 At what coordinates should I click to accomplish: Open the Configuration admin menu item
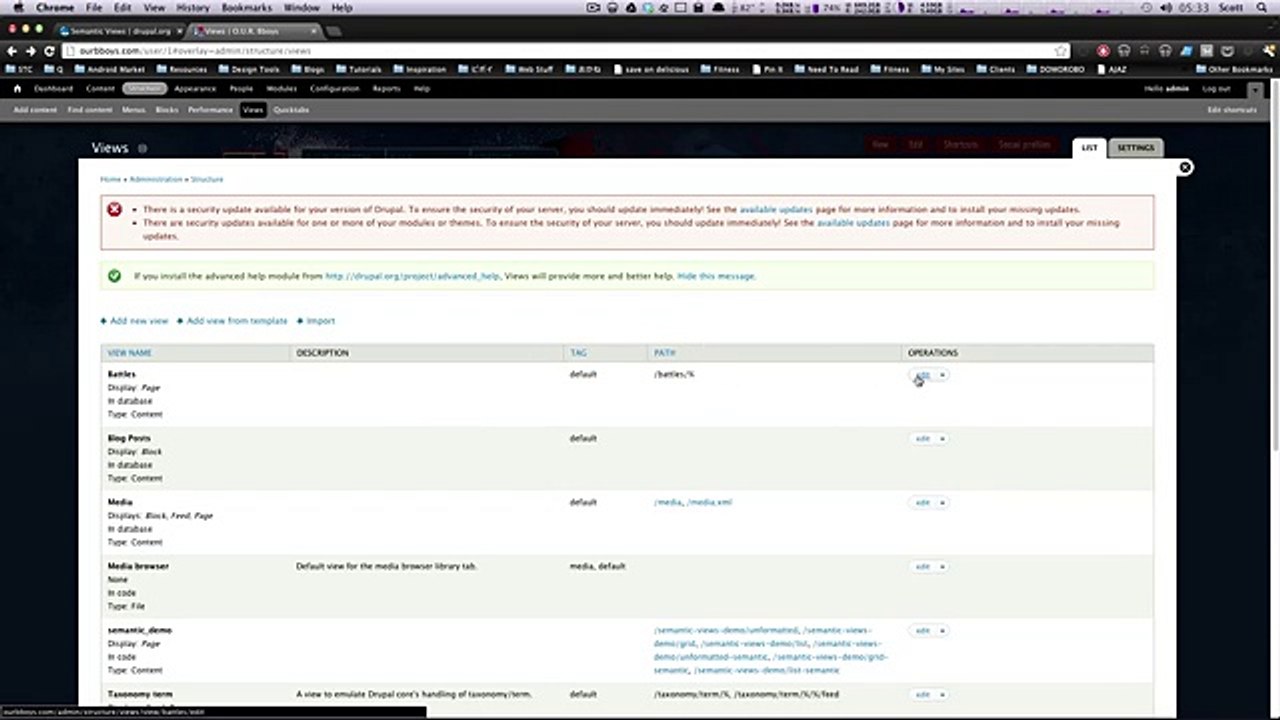[335, 88]
